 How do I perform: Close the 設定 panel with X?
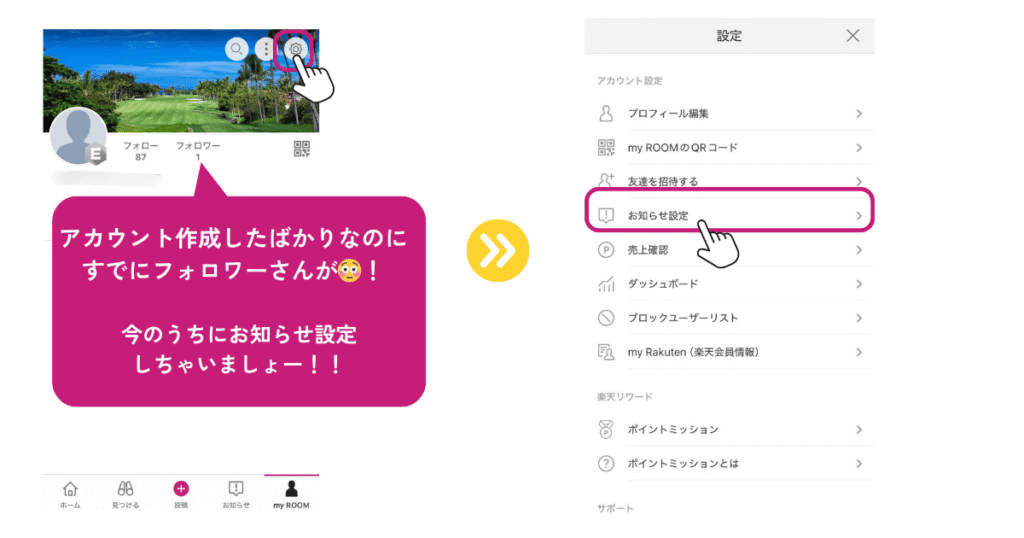pos(853,36)
